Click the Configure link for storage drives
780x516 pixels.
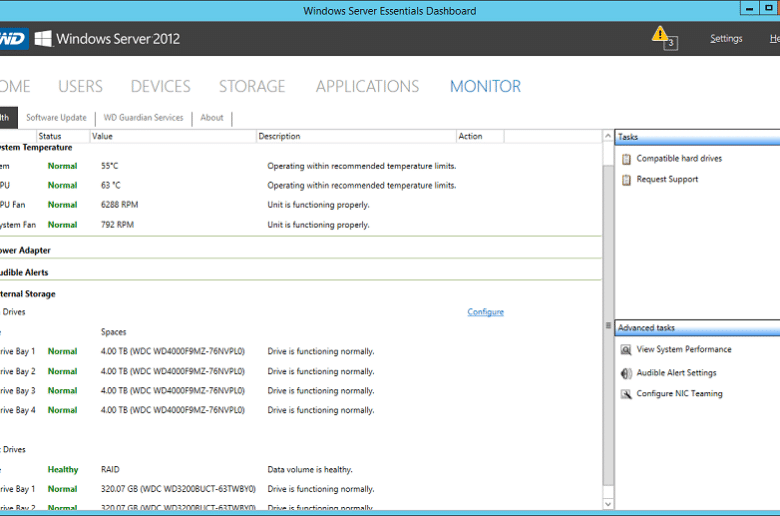click(486, 312)
